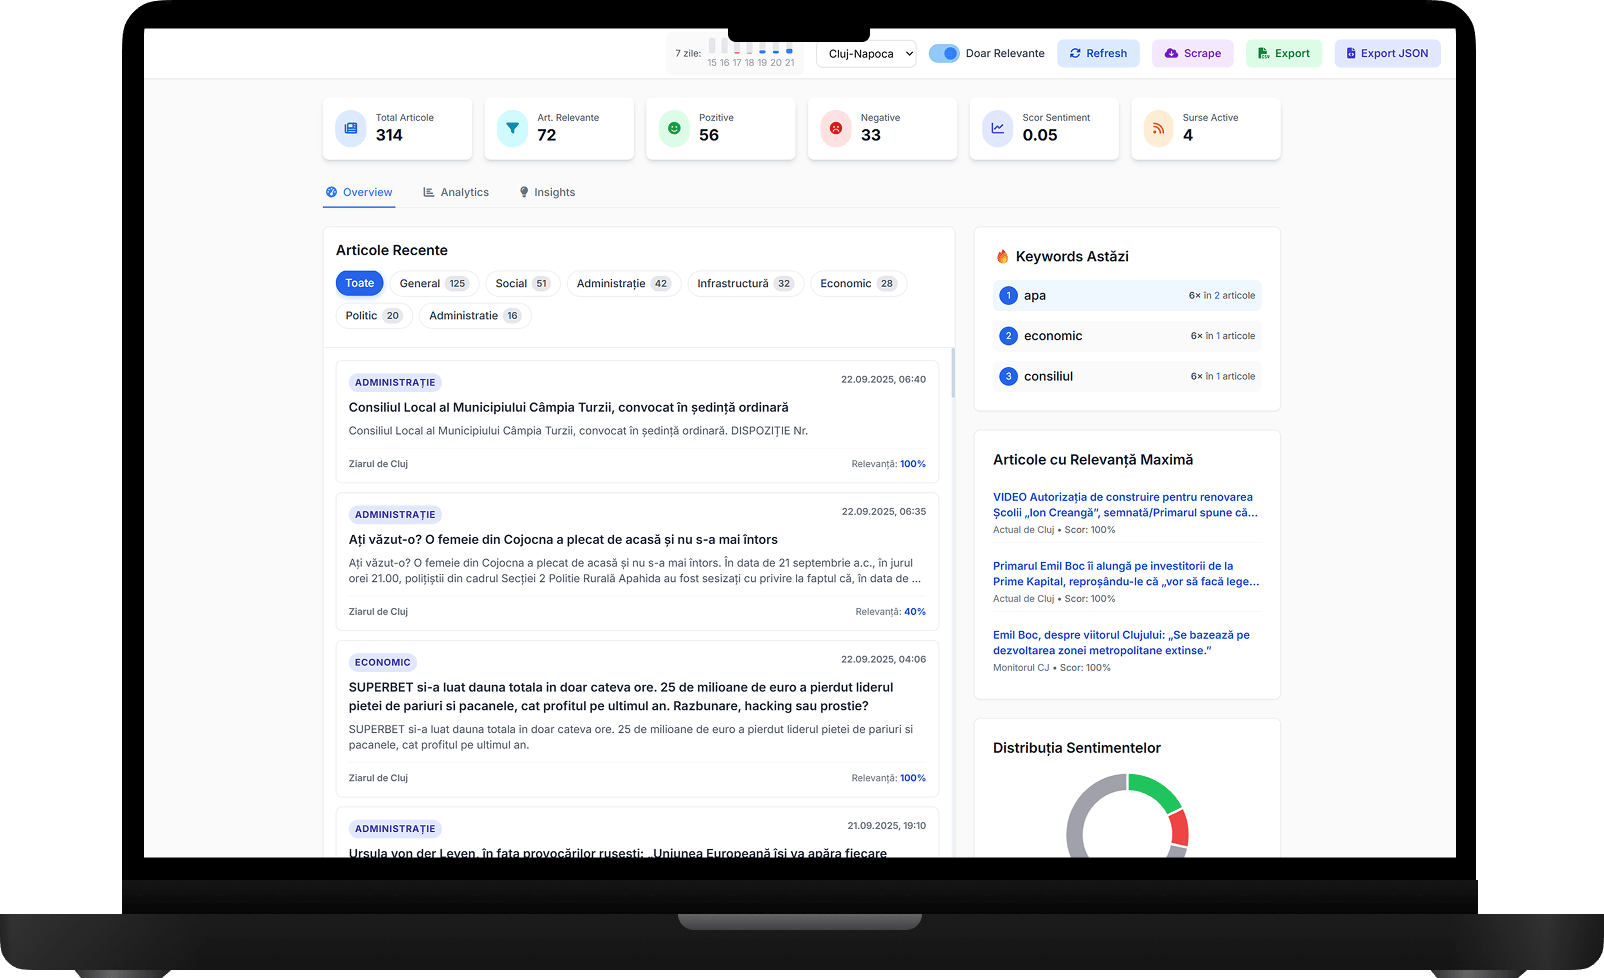The width and height of the screenshot is (1604, 978).
Task: Click the articles list scrollbar
Action: [953, 372]
